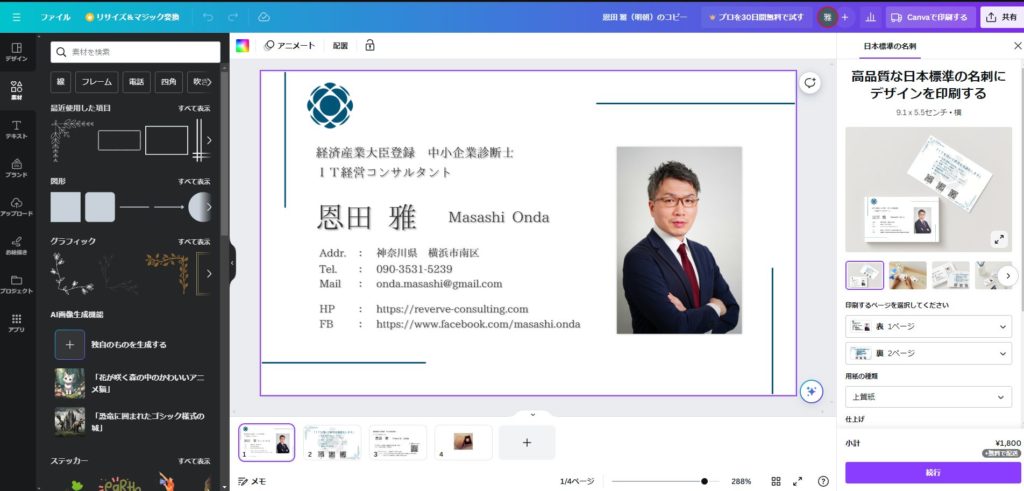Open the analytics bar chart icon
Image resolution: width=1024 pixels, height=491 pixels.
pos(870,17)
